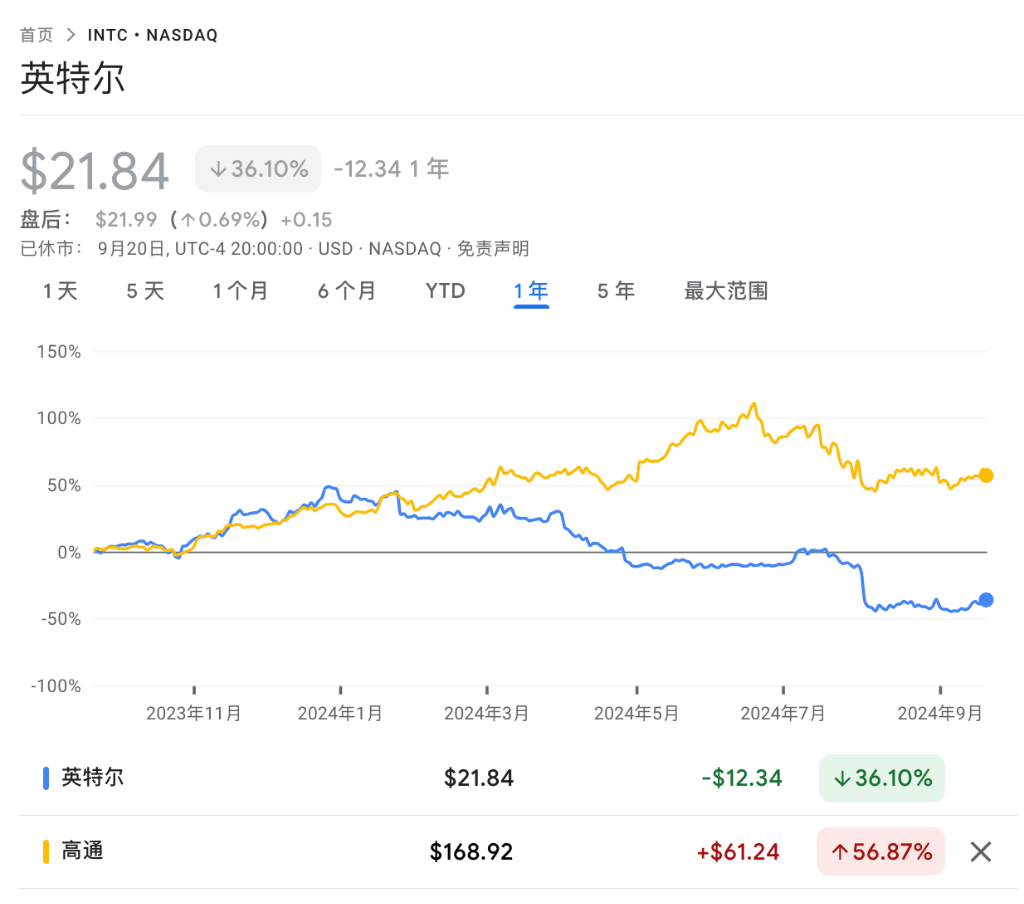Click the 2024年5月 axis label
Image resolution: width=1024 pixels, height=904 pixels.
pos(636,713)
